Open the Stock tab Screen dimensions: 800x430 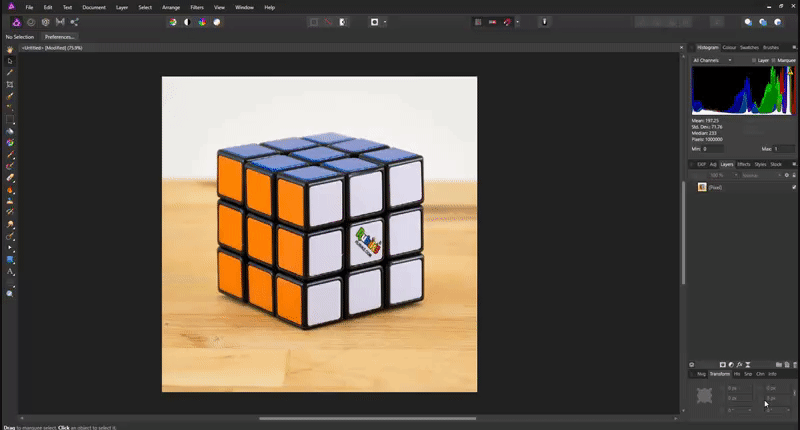pyautogui.click(x=776, y=164)
